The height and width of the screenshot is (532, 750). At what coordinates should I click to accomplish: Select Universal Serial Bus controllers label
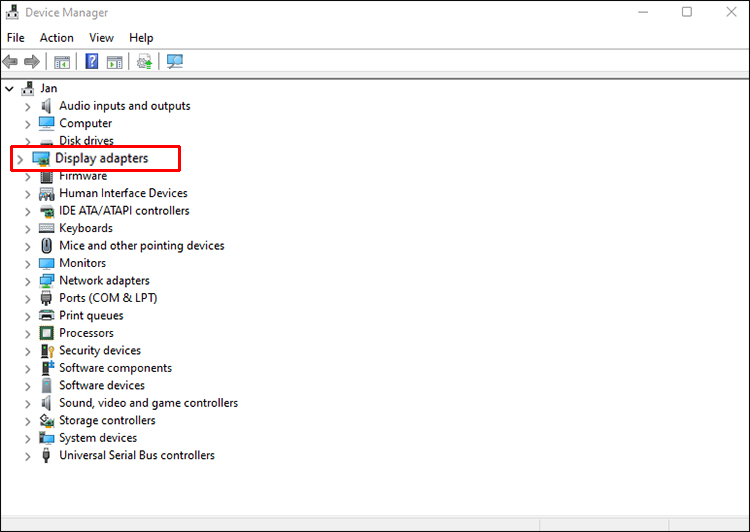137,455
